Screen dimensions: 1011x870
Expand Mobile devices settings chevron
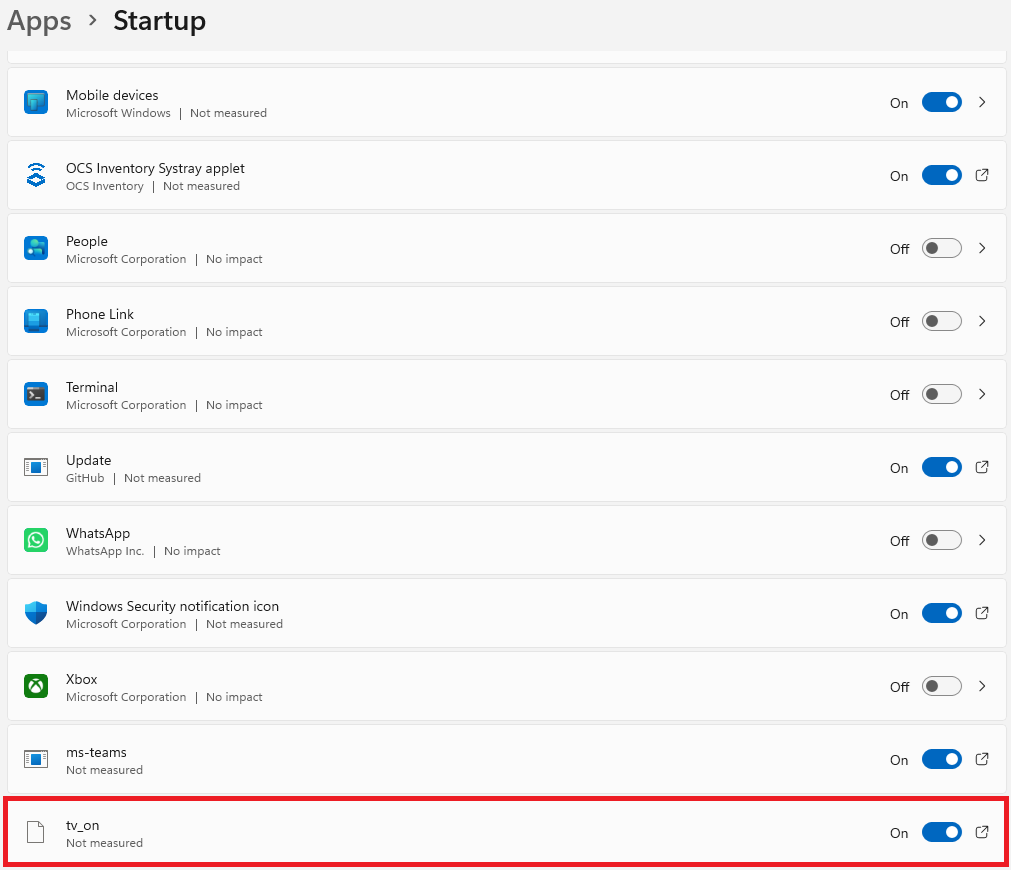coord(982,102)
